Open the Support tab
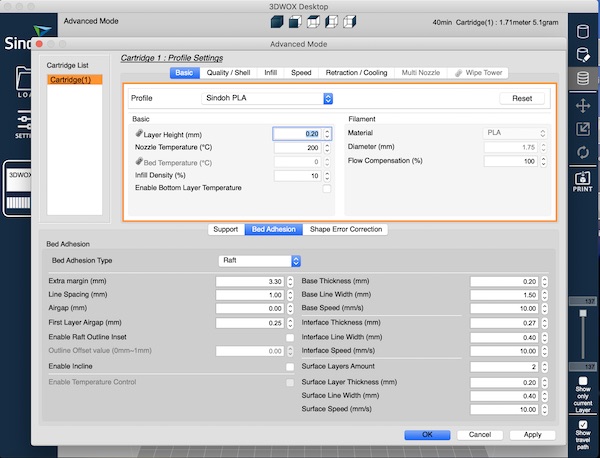This screenshot has height=458, width=600. (225, 229)
